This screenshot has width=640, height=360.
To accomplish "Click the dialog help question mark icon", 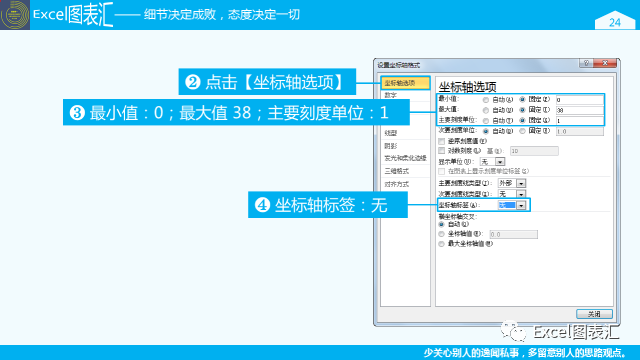I will click(x=586, y=63).
